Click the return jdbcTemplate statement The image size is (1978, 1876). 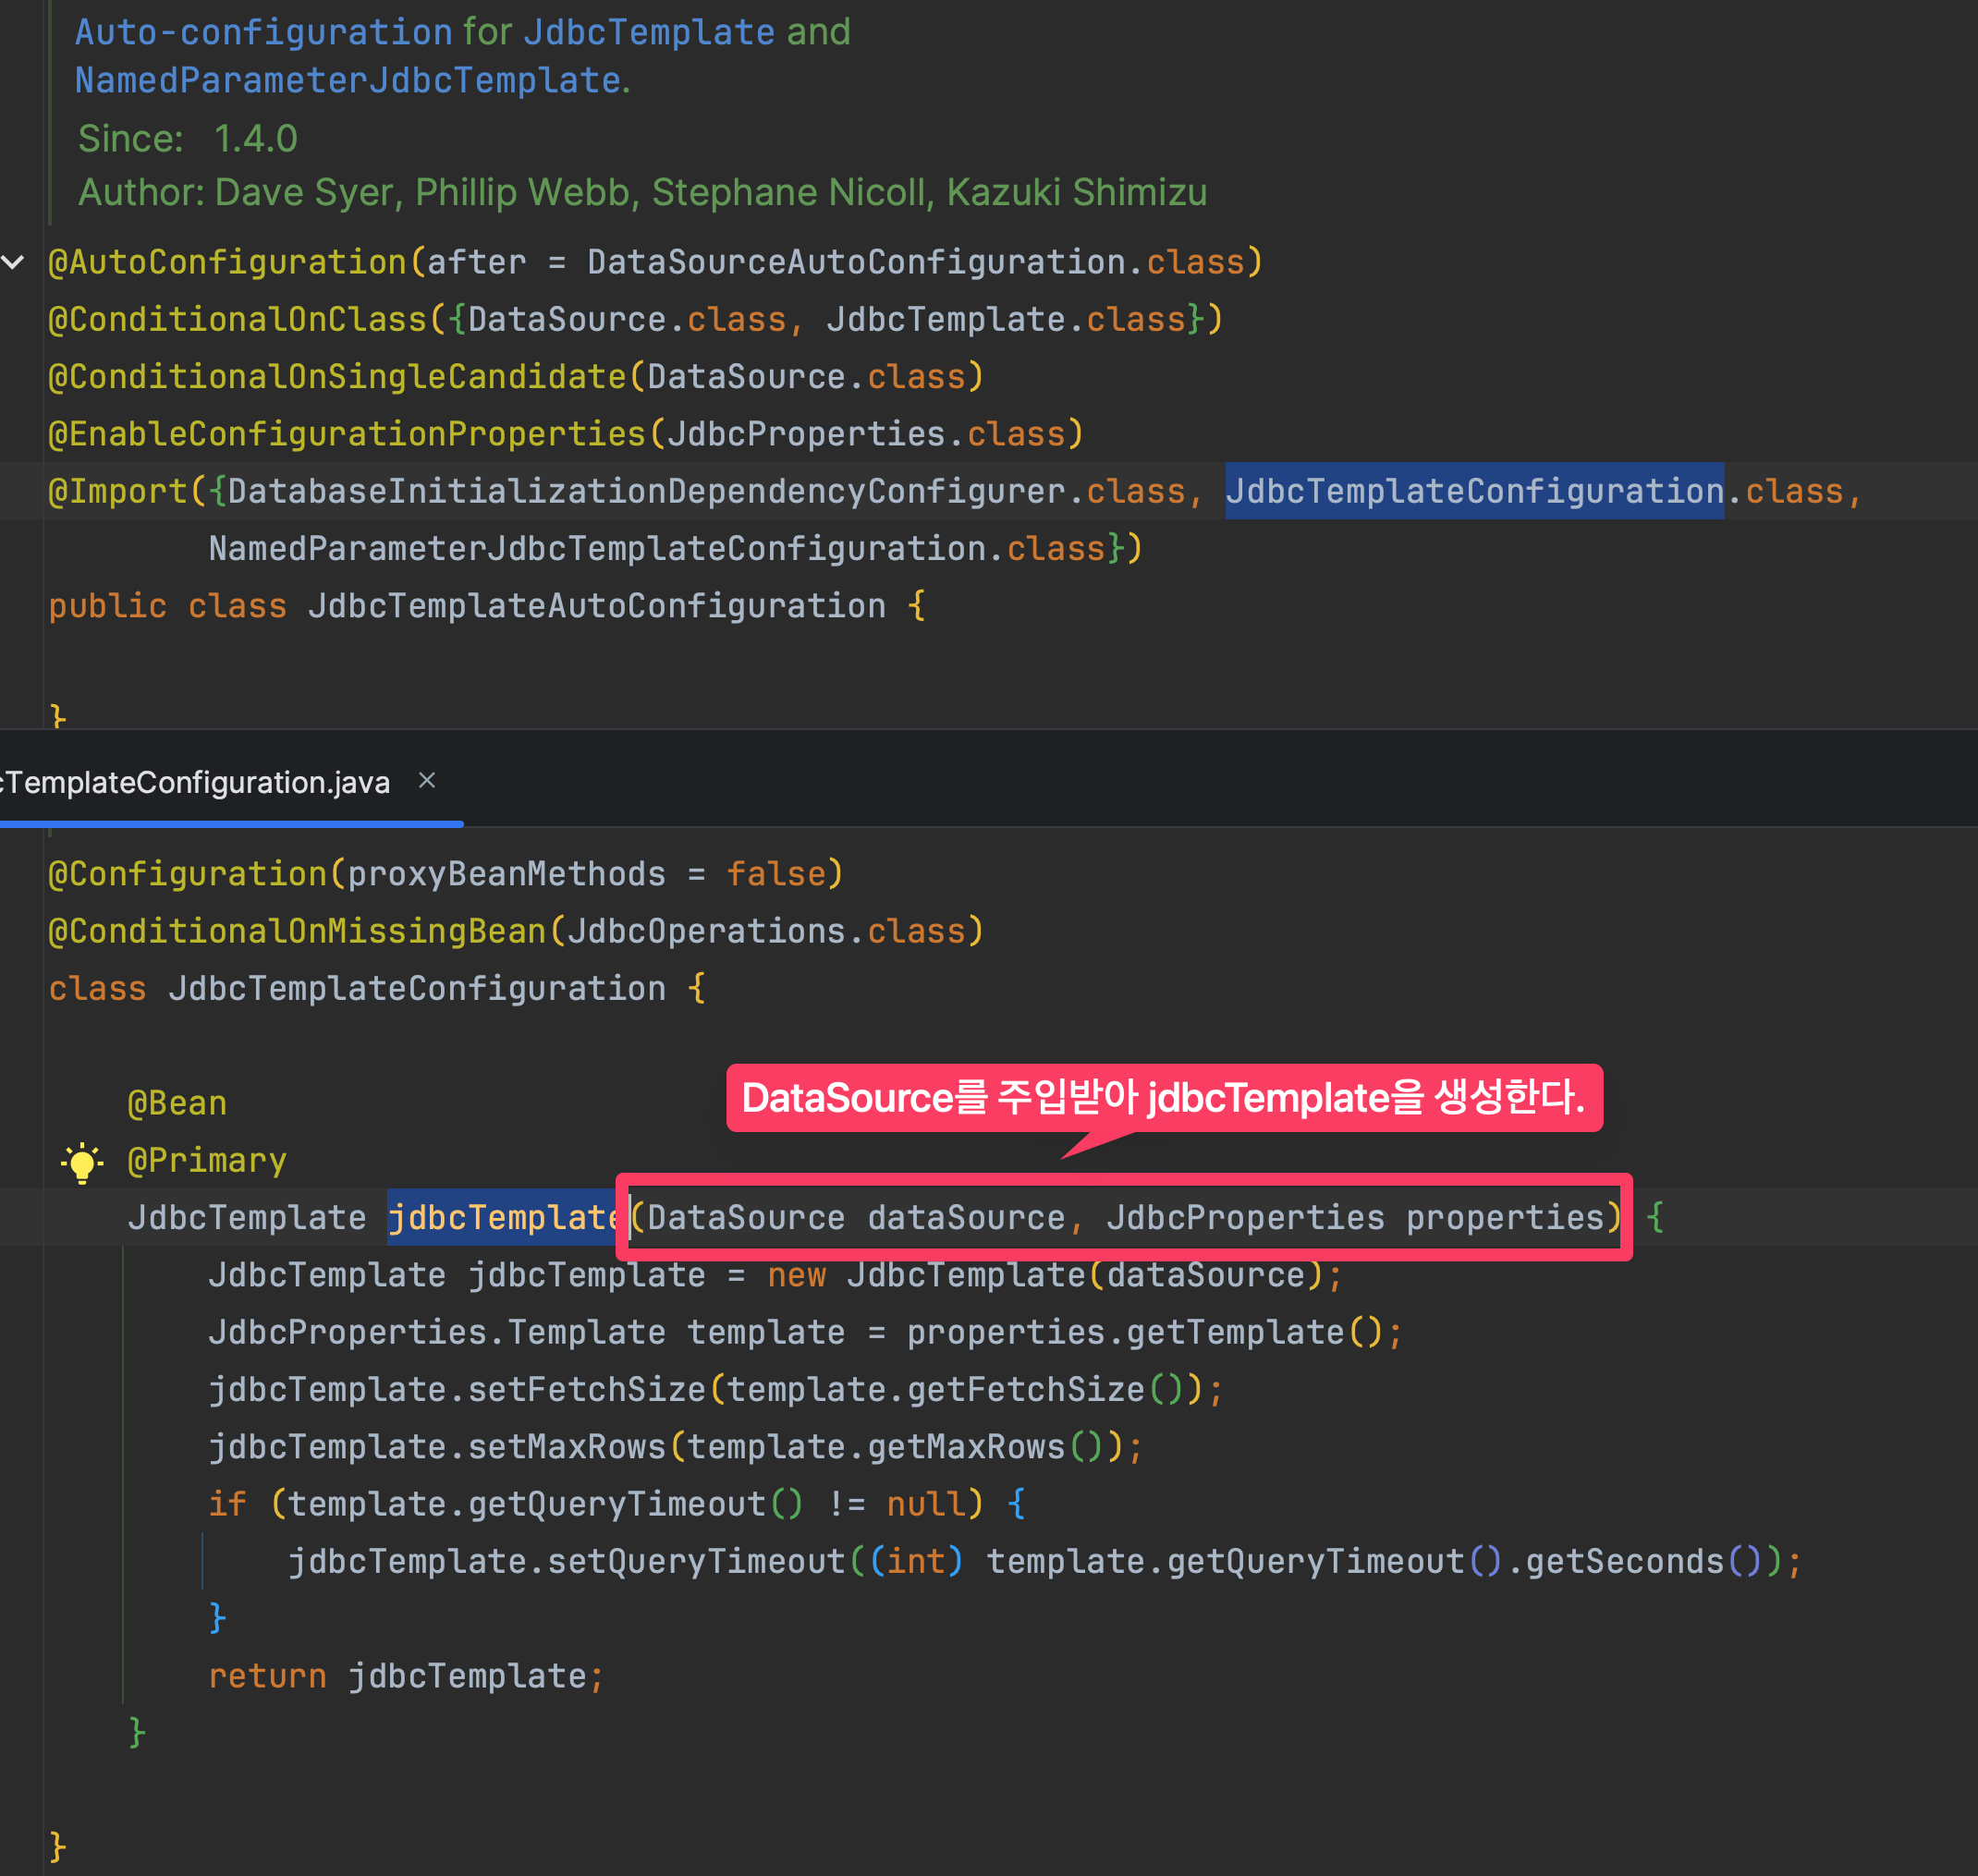405,1676
